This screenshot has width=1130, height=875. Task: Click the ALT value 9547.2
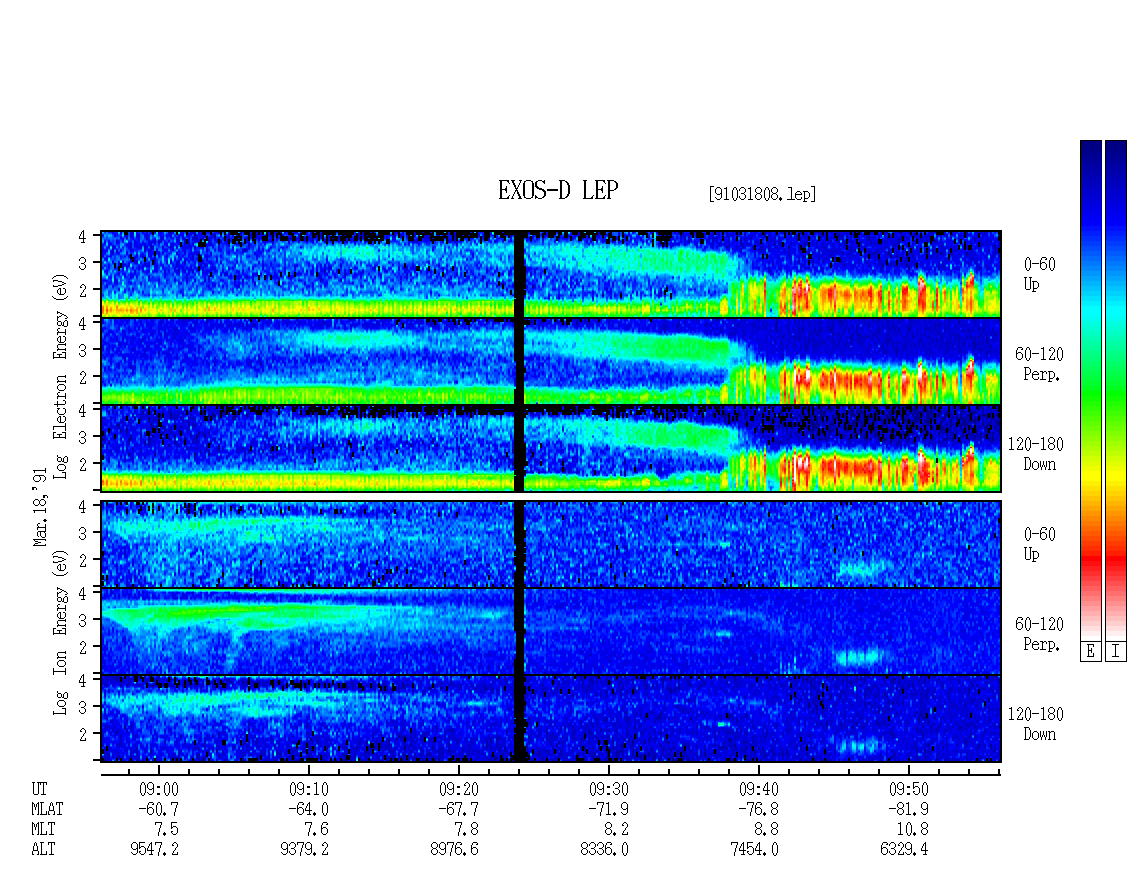pyautogui.click(x=154, y=849)
